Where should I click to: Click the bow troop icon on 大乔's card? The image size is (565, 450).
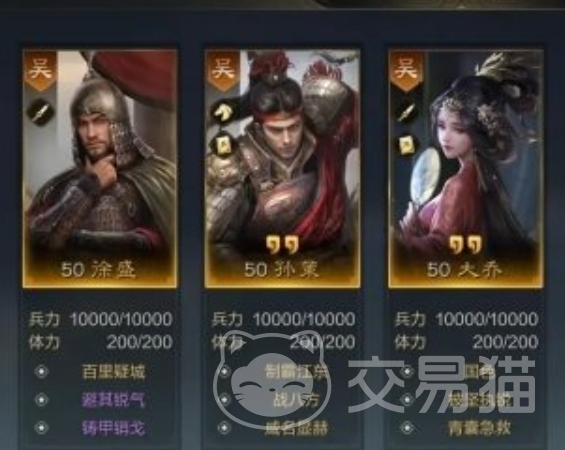pyautogui.click(x=406, y=112)
